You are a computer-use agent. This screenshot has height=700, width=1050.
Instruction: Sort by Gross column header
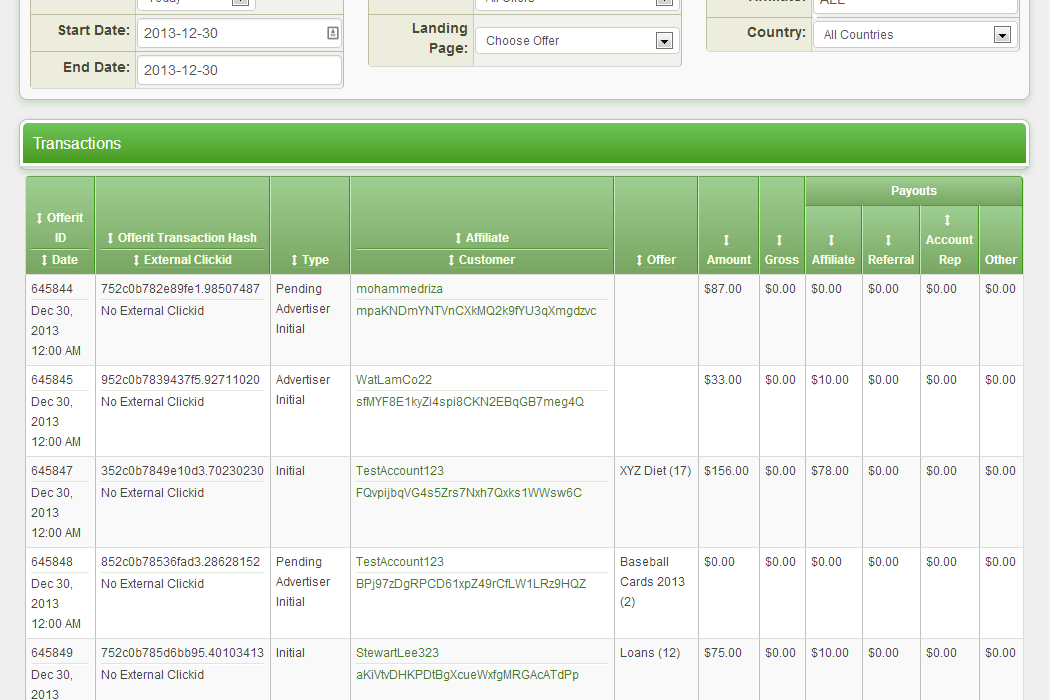781,250
